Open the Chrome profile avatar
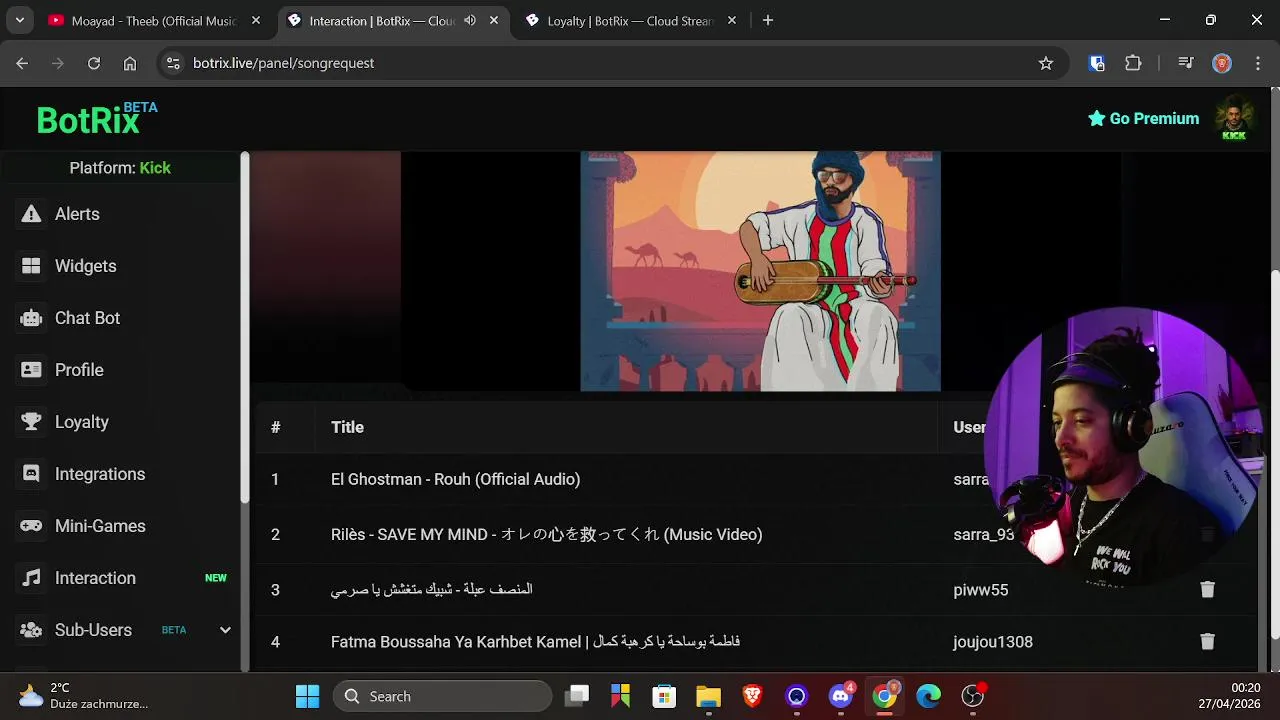1280x720 pixels. 1222,63
